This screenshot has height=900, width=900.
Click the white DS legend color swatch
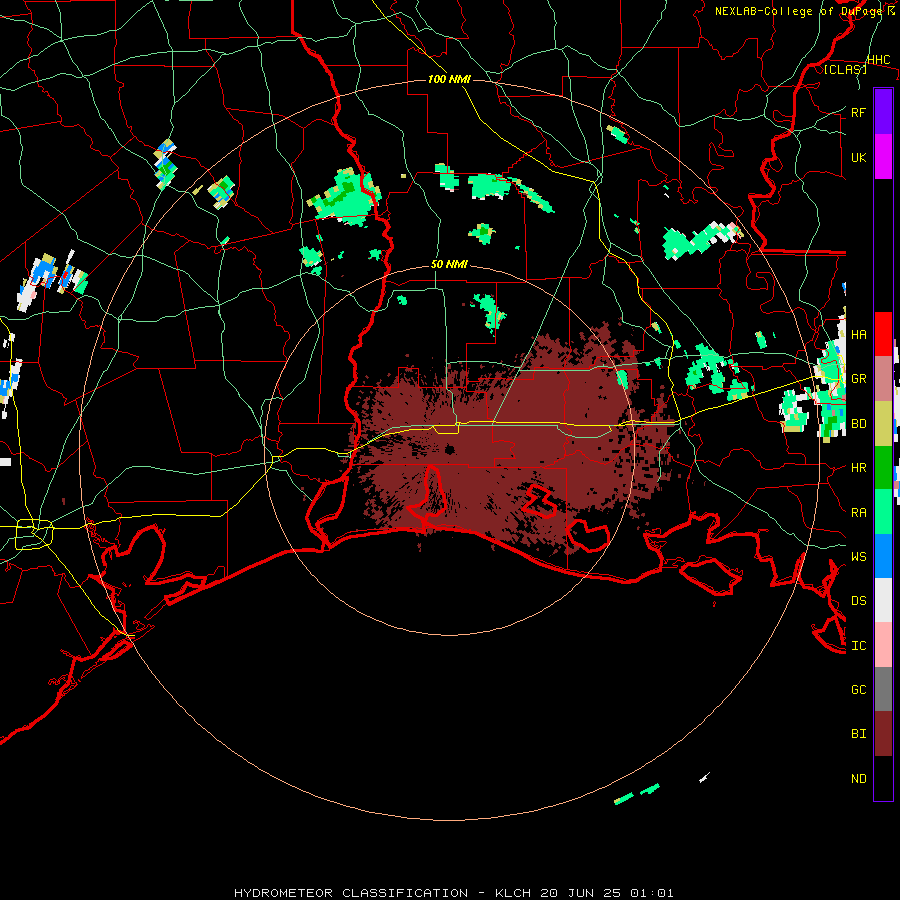[x=883, y=600]
